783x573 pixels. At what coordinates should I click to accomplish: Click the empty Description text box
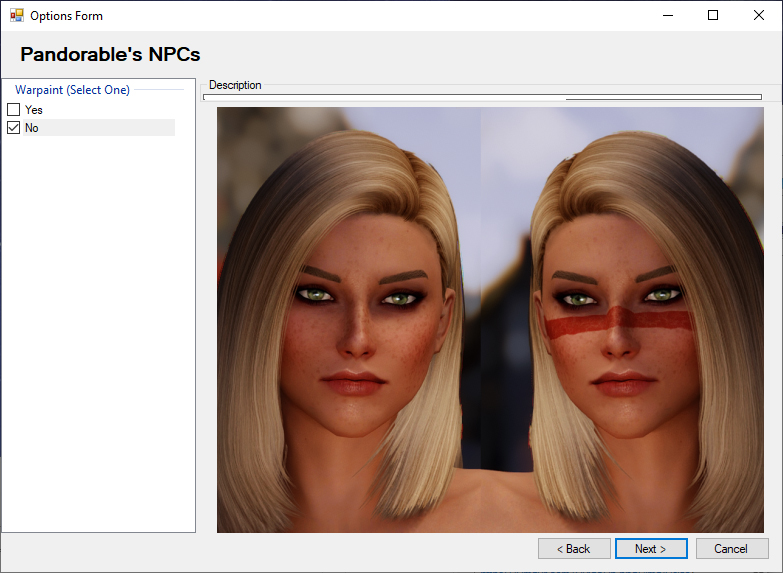[482, 97]
